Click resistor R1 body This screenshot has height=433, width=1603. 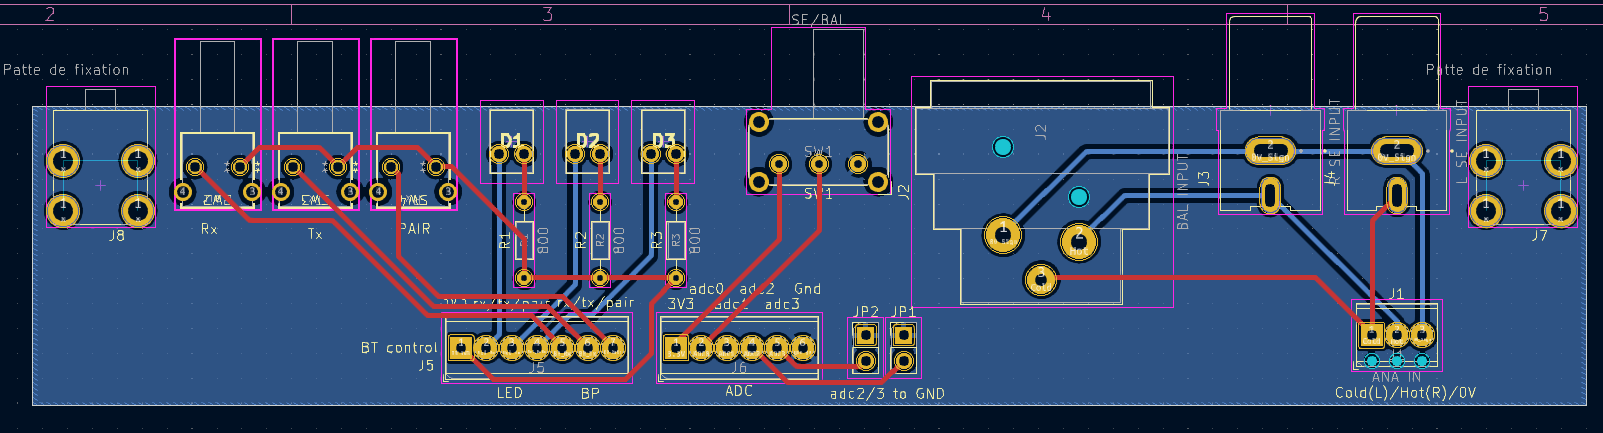[x=524, y=240]
